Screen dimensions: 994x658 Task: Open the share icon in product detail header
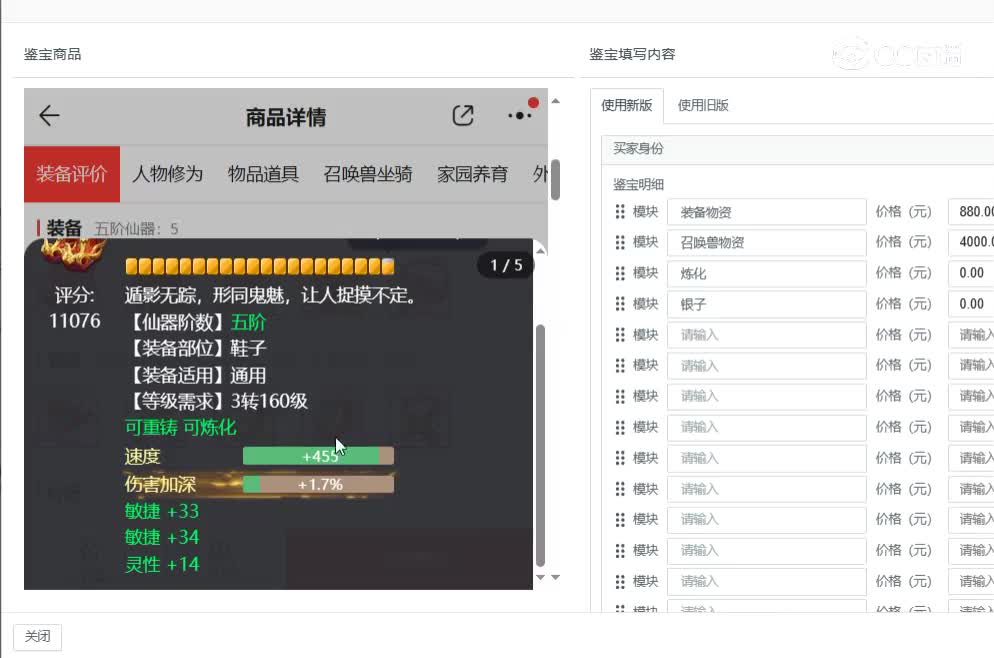(x=463, y=116)
